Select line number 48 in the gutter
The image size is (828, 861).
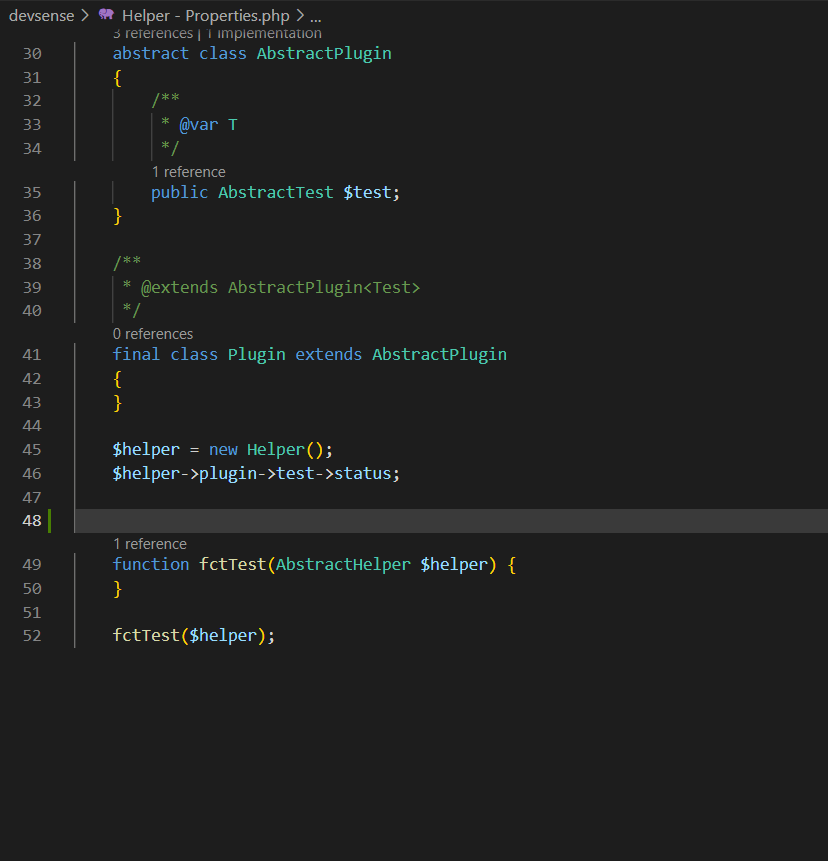pos(31,521)
